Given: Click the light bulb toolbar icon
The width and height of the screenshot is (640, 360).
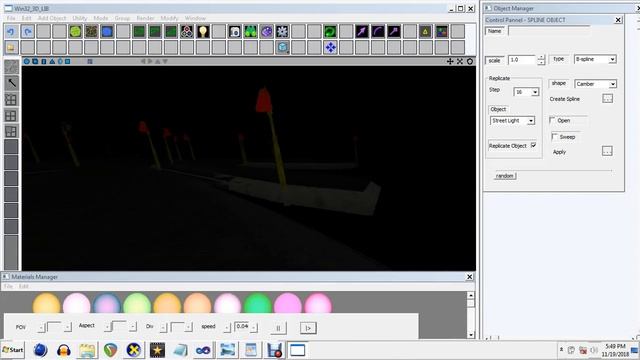Looking at the screenshot, I should click(x=202, y=31).
